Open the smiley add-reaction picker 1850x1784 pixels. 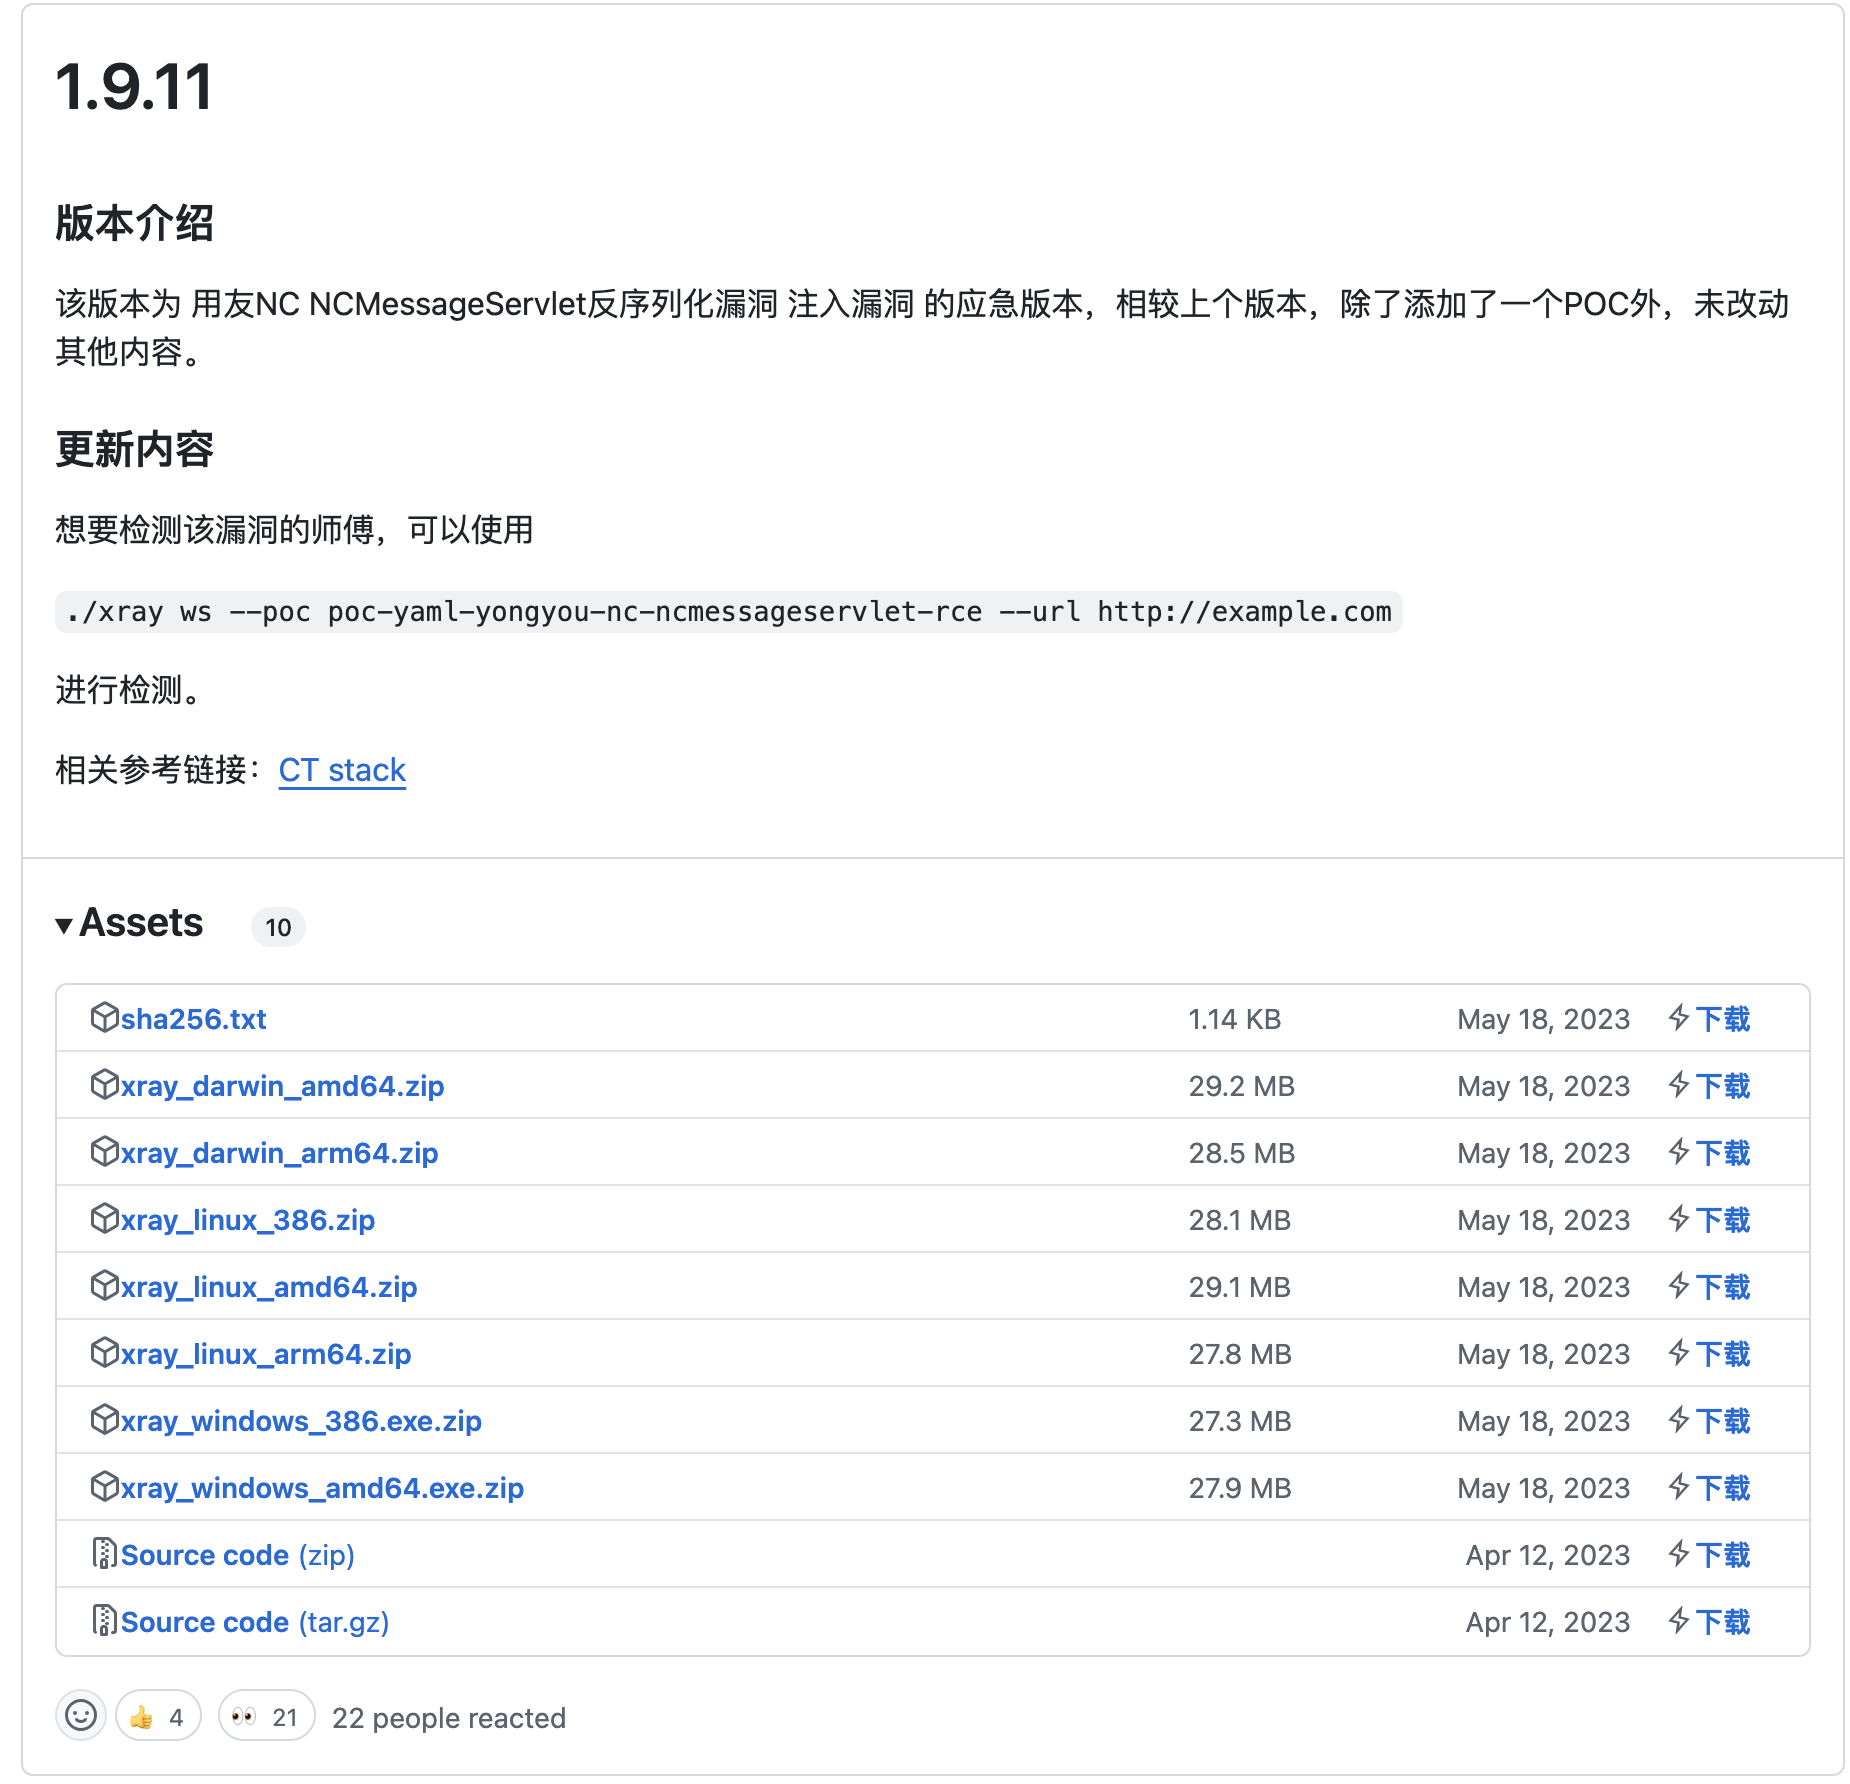tap(81, 1716)
